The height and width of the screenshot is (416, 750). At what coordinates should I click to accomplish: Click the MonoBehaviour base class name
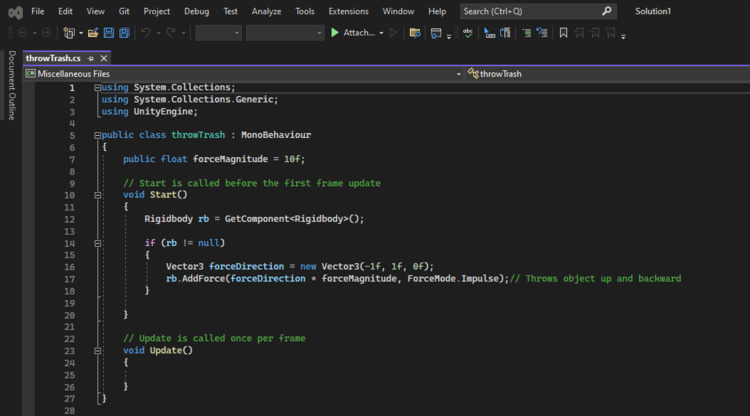276,135
